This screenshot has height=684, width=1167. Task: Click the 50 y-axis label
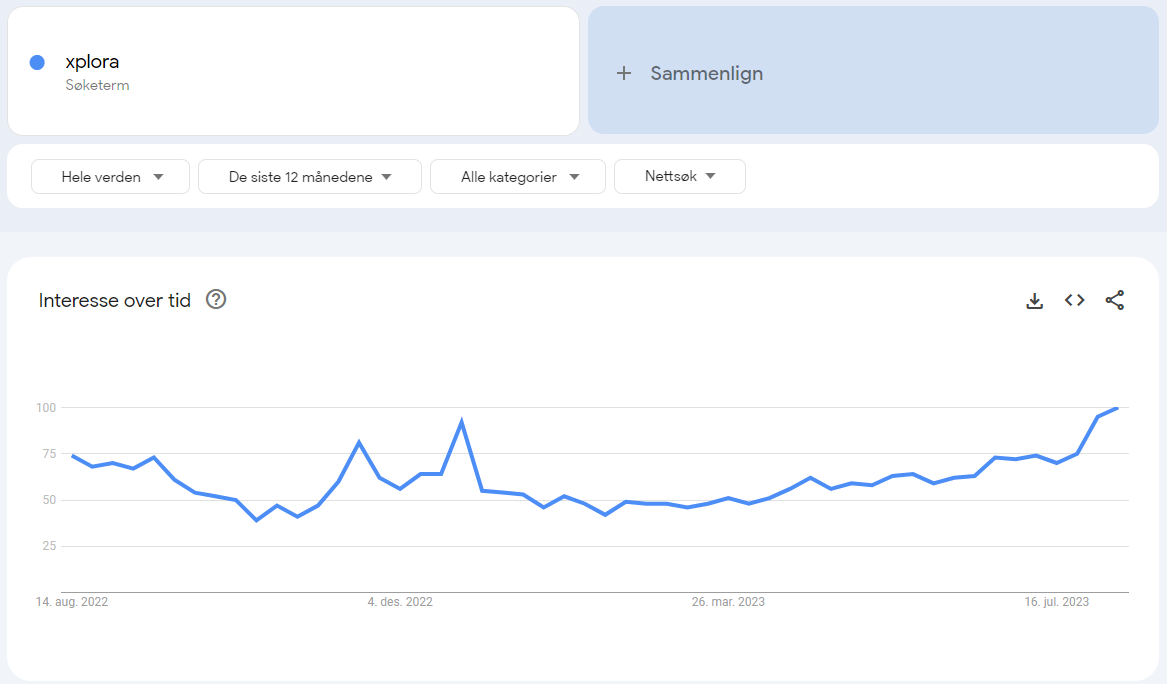coord(49,500)
